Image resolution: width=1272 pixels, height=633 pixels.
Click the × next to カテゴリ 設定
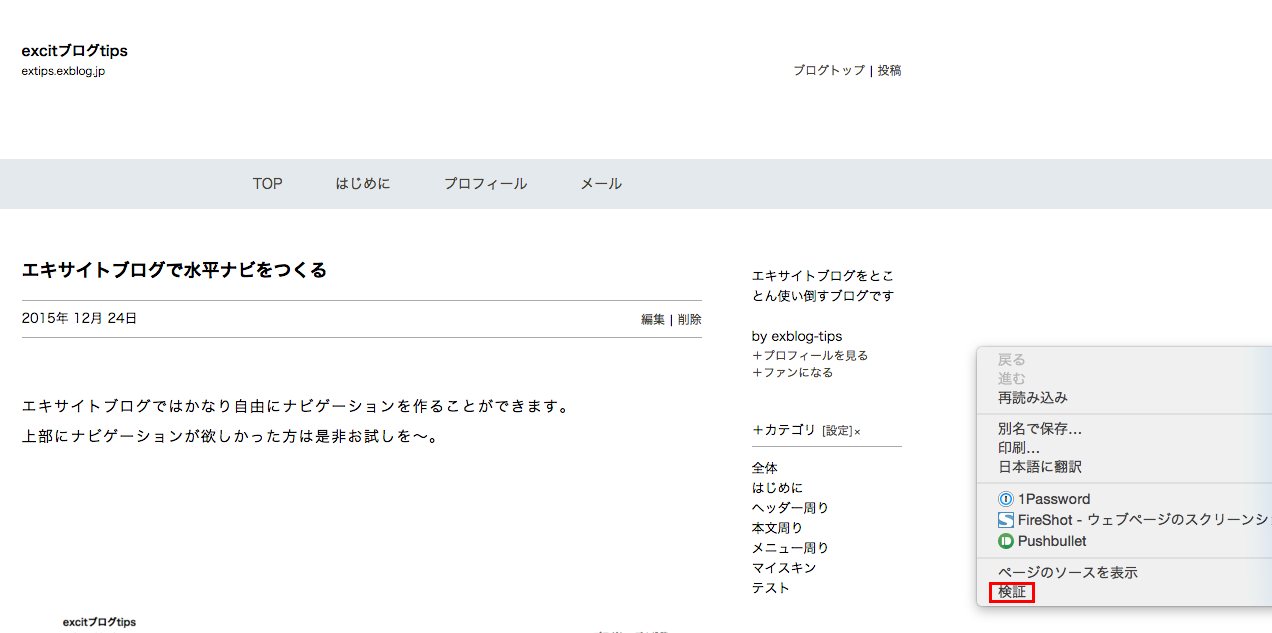click(857, 432)
